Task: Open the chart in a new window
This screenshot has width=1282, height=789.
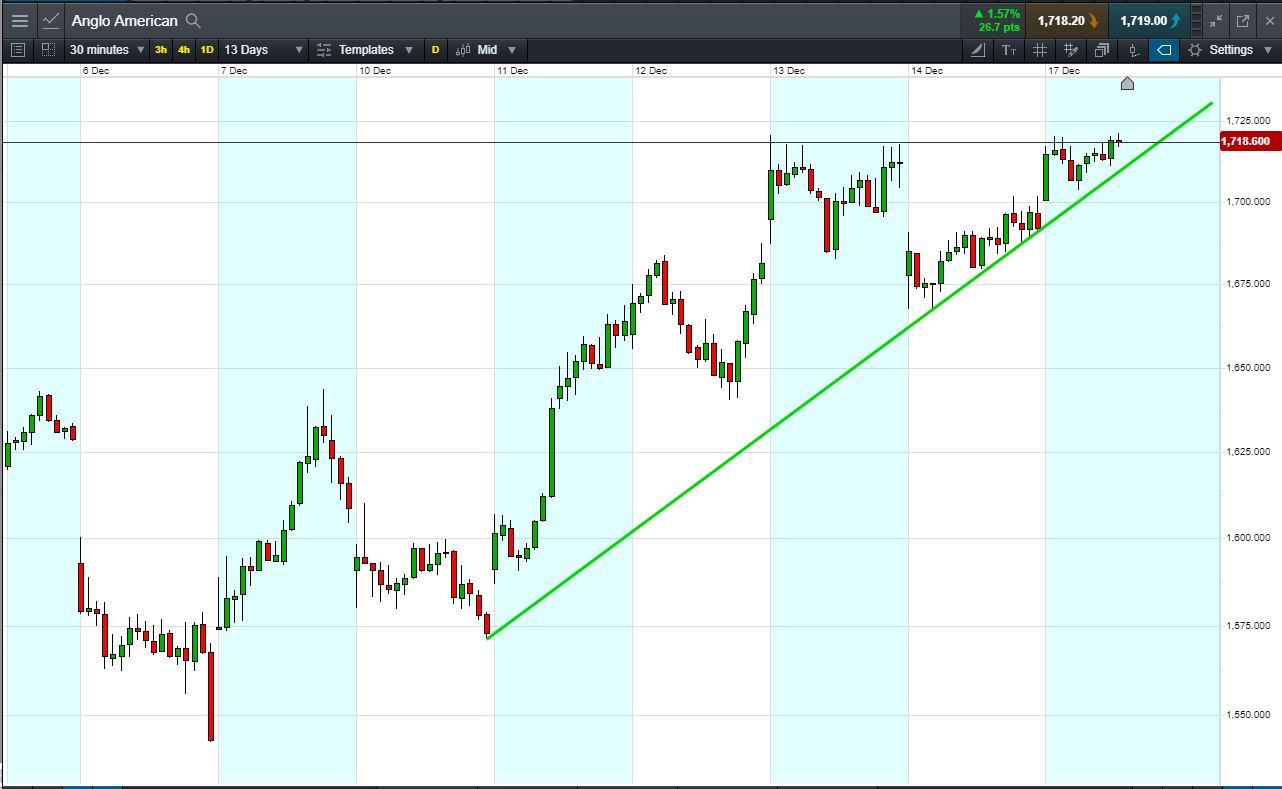Action: [1243, 20]
